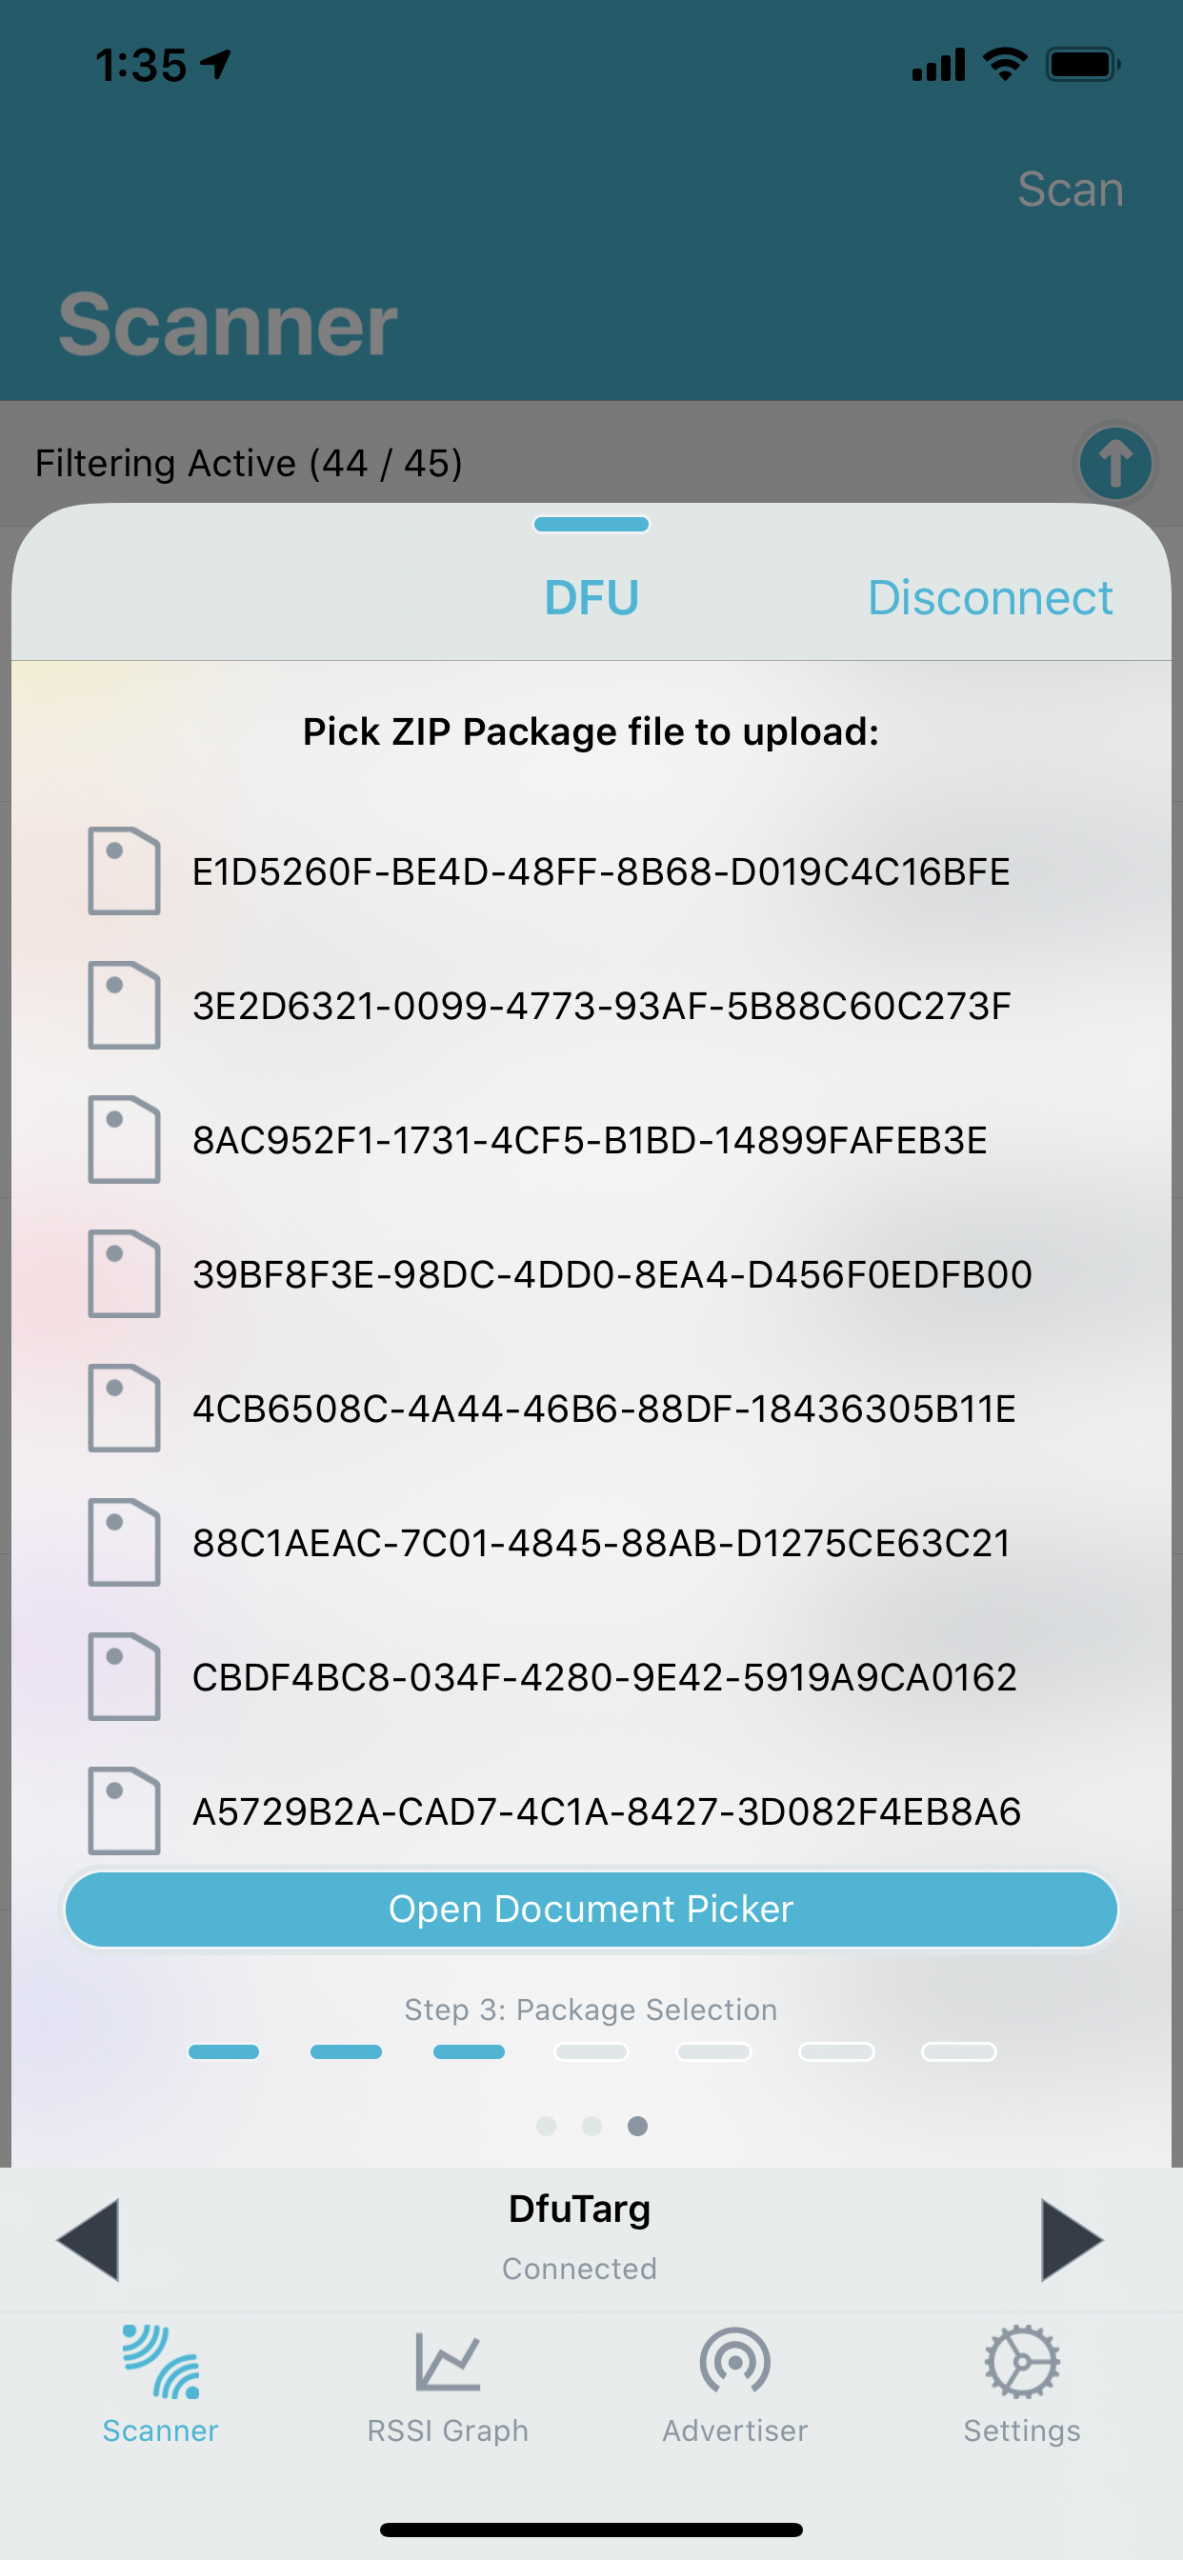Tap file icon beside 39BF8F3E package
The image size is (1183, 2560).
124,1274
